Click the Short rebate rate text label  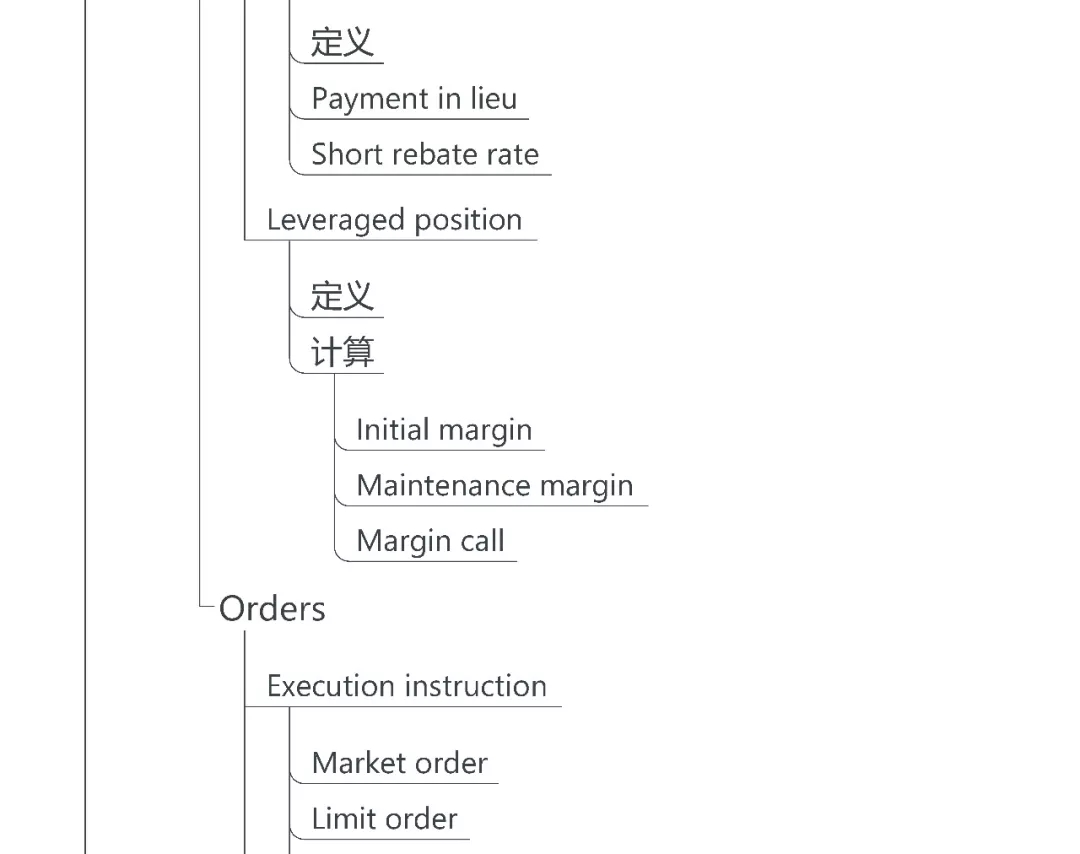[x=424, y=155]
